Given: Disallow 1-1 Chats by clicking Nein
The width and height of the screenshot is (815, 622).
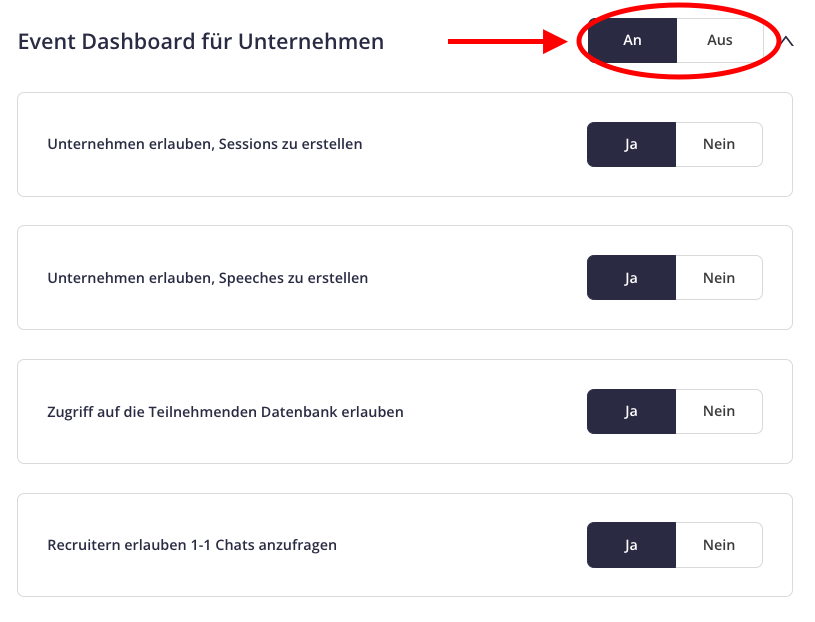Looking at the screenshot, I should (719, 545).
